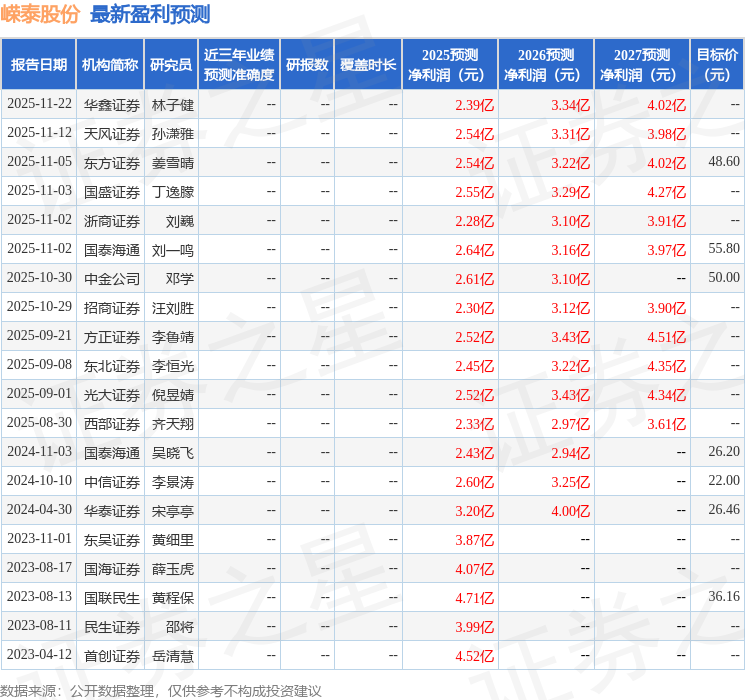
Task: Click analyst name 林子健
Action: click(172, 105)
